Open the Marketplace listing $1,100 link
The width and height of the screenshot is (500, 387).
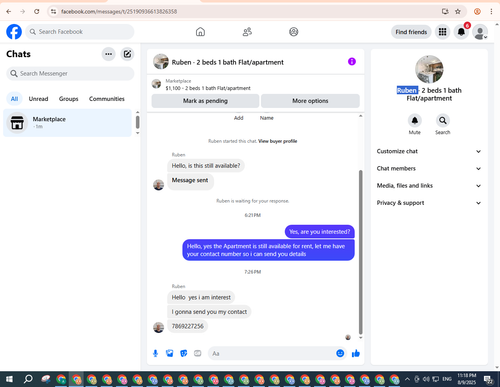pyautogui.click(x=208, y=88)
